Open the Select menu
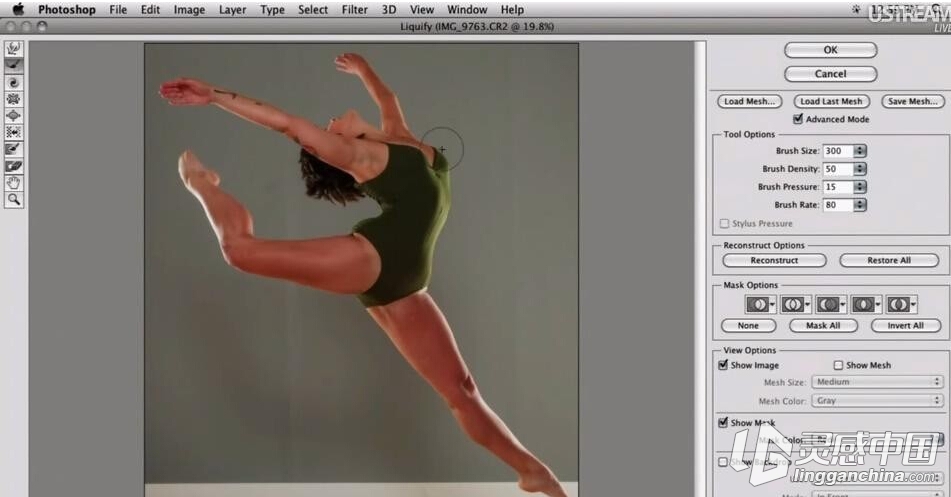Image resolution: width=951 pixels, height=497 pixels. [313, 10]
